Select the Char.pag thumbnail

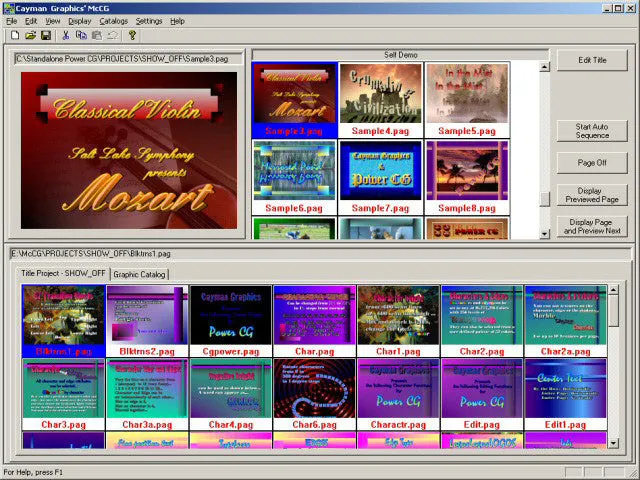coord(315,321)
